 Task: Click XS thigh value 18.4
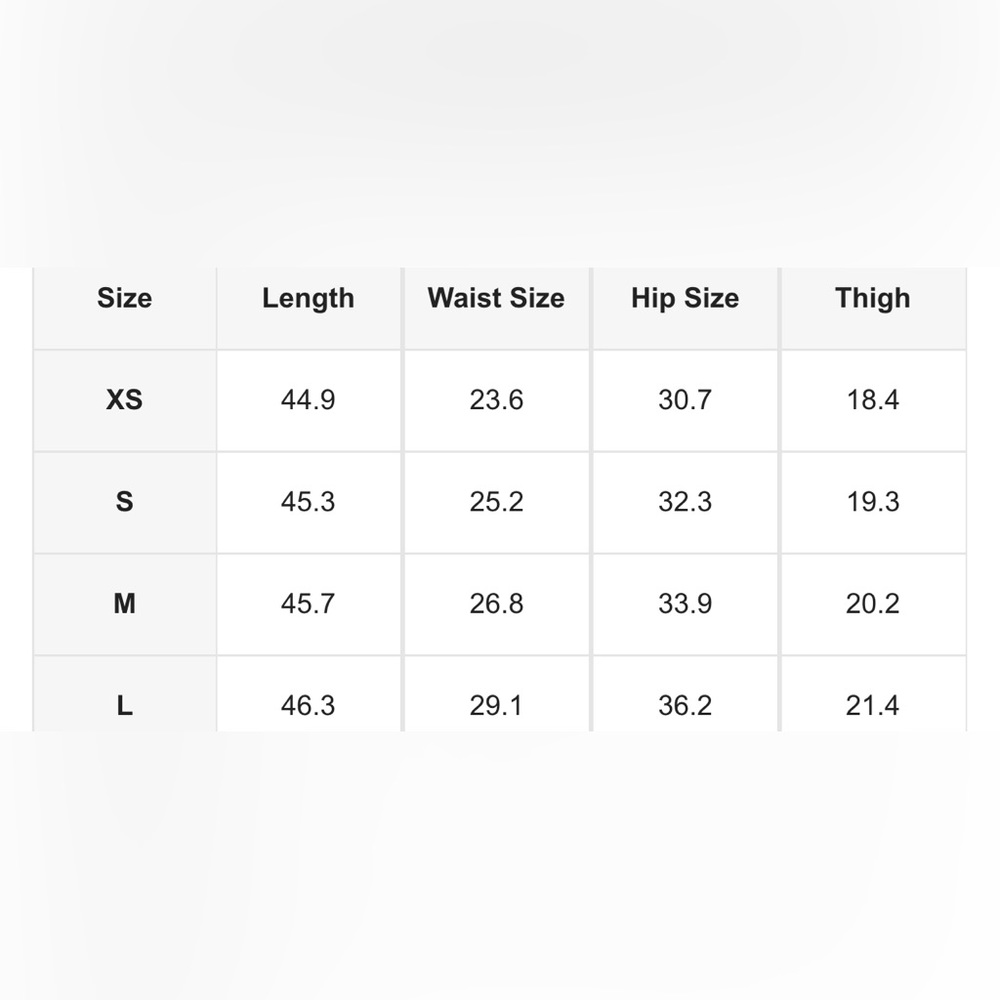[x=872, y=400]
